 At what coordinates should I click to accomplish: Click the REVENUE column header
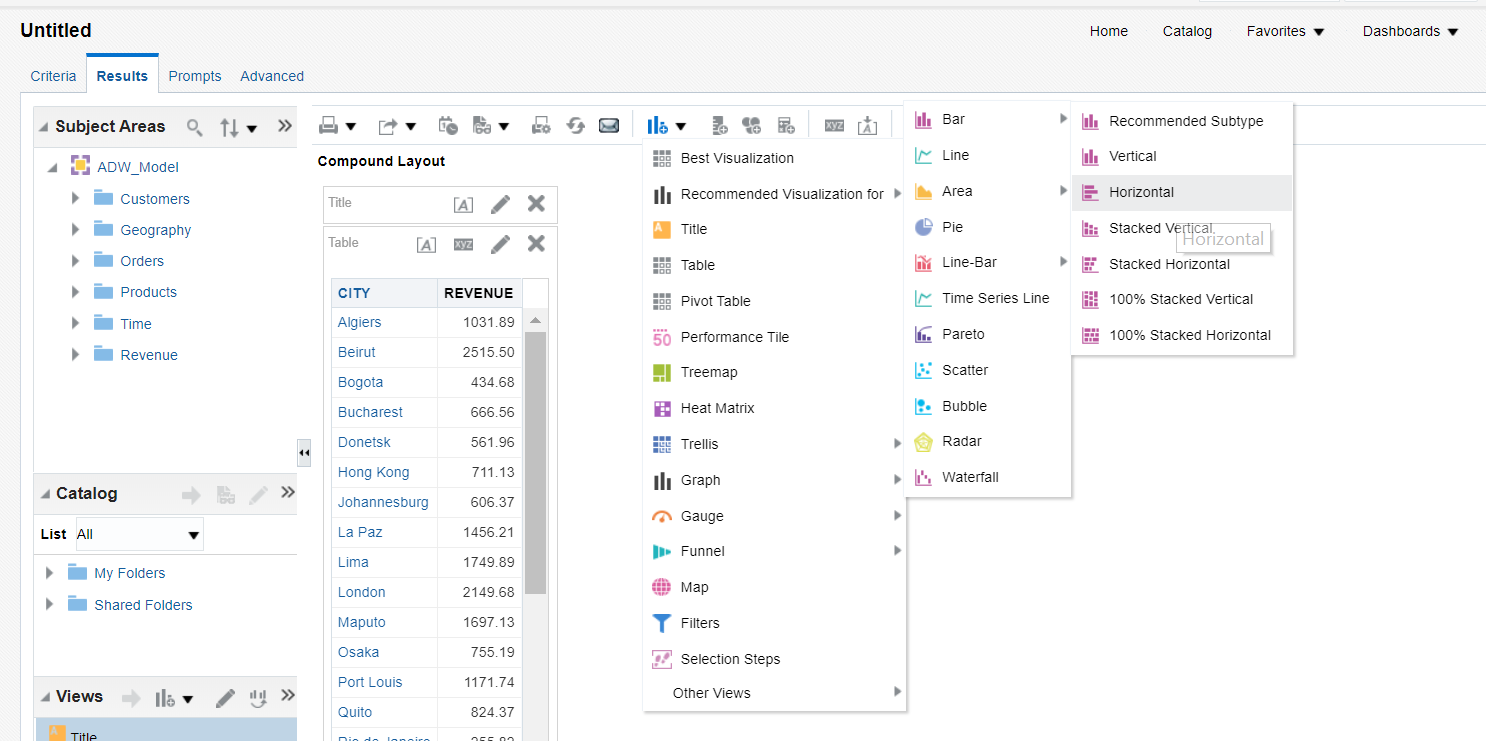[x=478, y=293]
